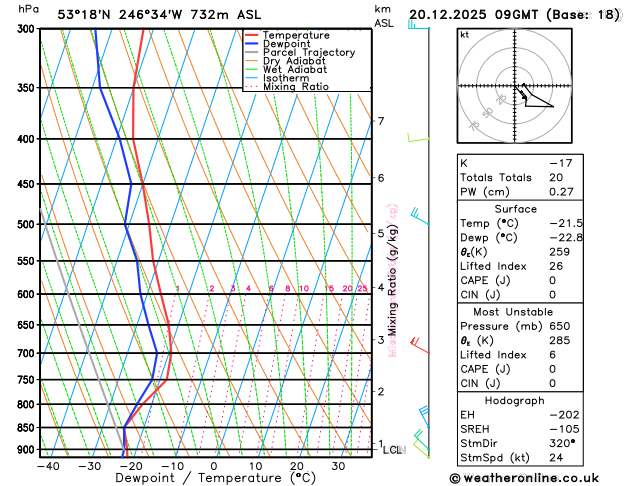Screen dimensions: 629x486
Task: Click the 'Wet Adiabat' legend label
Action: (x=295, y=69)
